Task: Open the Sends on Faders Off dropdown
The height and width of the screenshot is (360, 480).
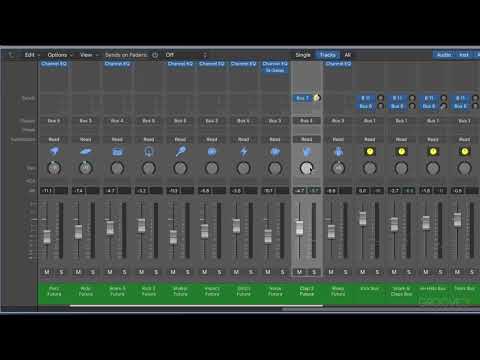Action: [x=186, y=55]
